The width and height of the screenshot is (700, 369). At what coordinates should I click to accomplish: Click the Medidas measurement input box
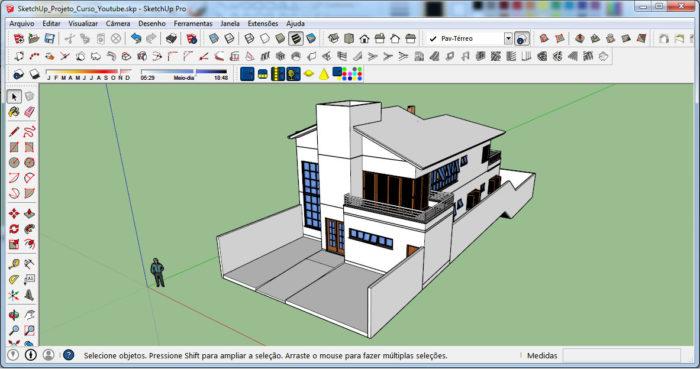point(621,356)
